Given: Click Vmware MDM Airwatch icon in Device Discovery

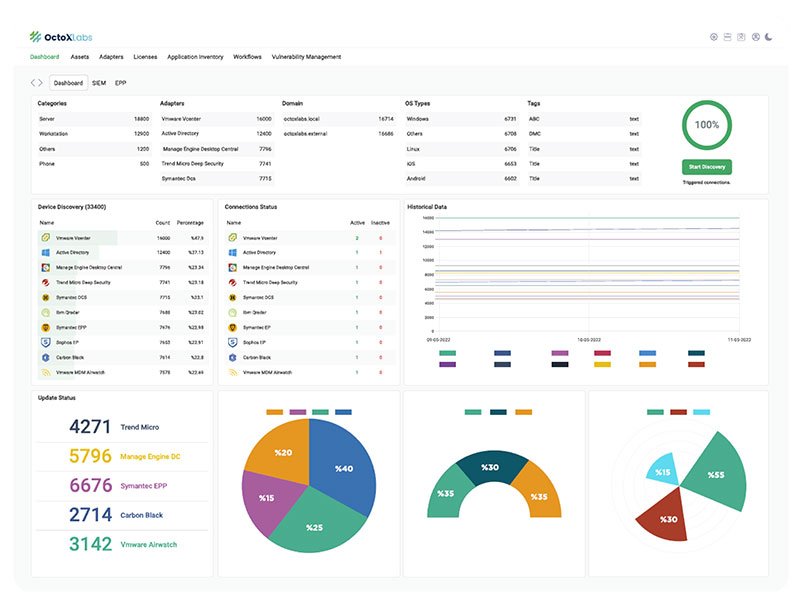Looking at the screenshot, I should pyautogui.click(x=45, y=373).
